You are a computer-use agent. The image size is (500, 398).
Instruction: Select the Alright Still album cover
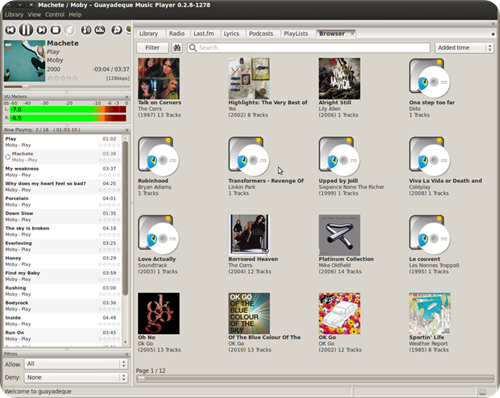(339, 79)
